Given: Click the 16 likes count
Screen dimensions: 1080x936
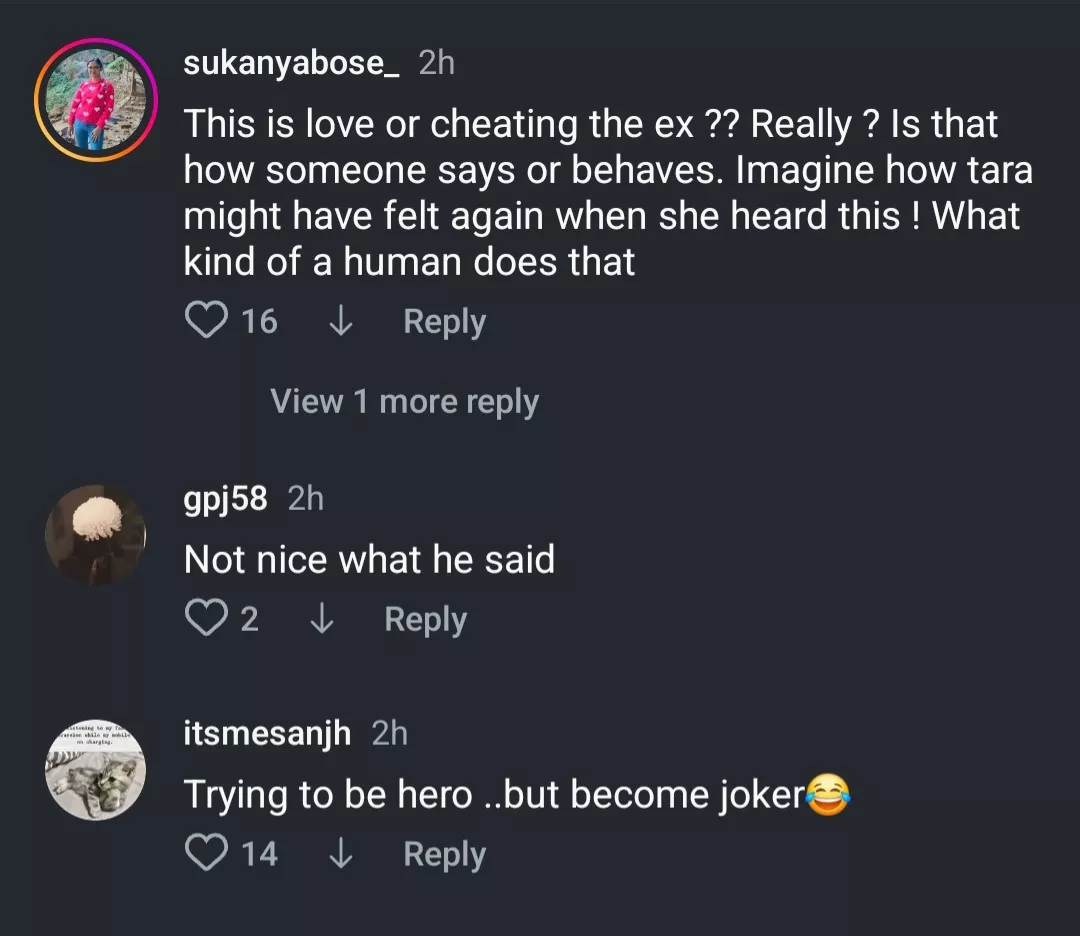Looking at the screenshot, I should coord(259,321).
